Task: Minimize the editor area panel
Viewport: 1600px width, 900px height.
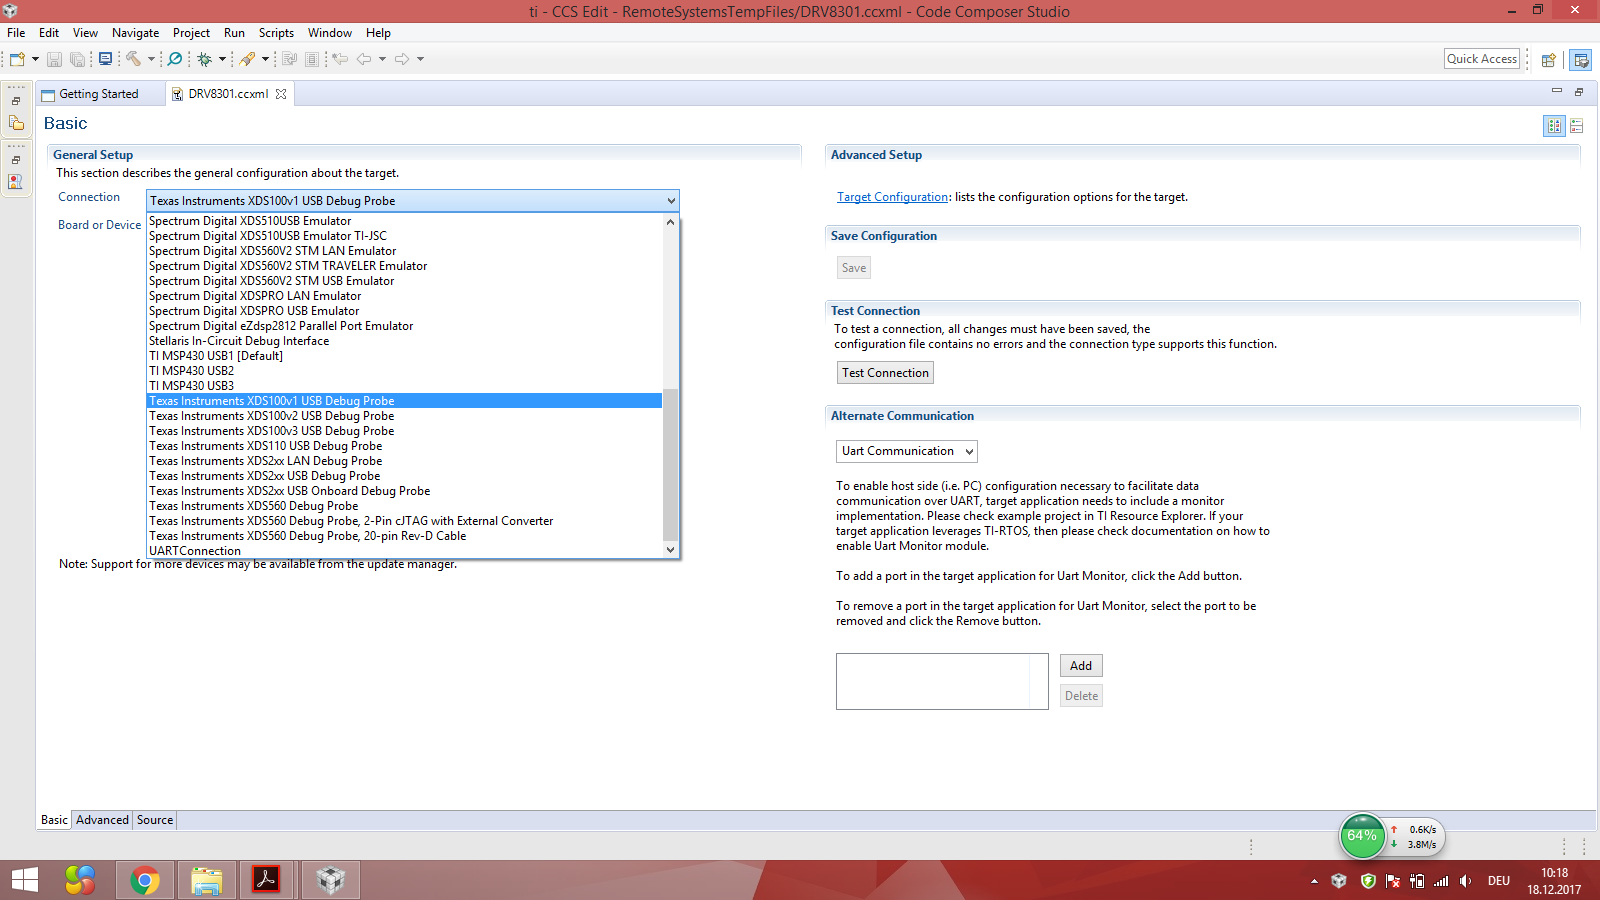Action: click(x=1556, y=91)
